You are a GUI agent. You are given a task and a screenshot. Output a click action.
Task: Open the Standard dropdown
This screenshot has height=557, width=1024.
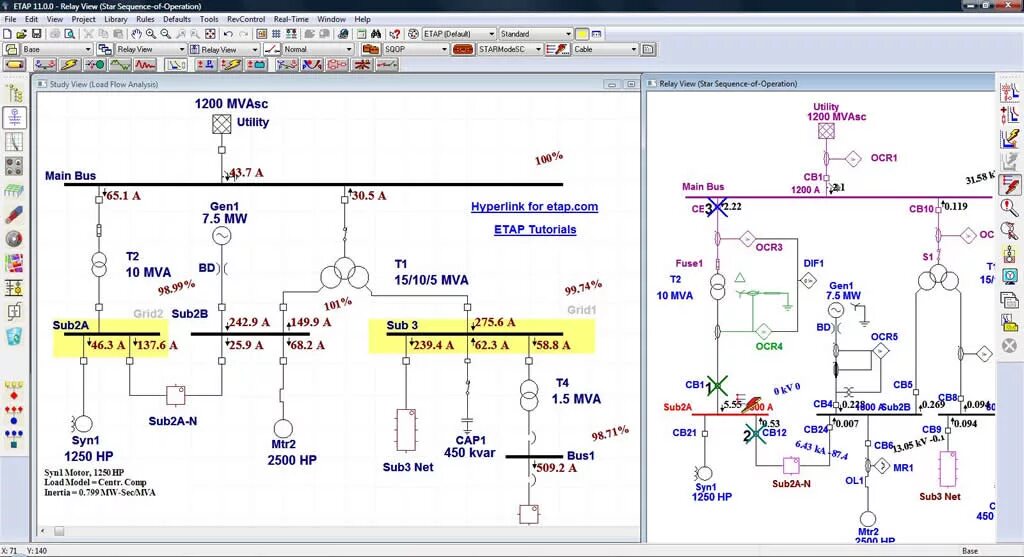536,34
